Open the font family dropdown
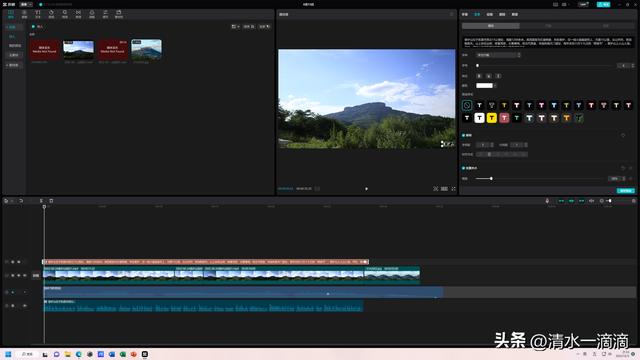Image resolution: width=640 pixels, height=360 pixels. pos(498,55)
